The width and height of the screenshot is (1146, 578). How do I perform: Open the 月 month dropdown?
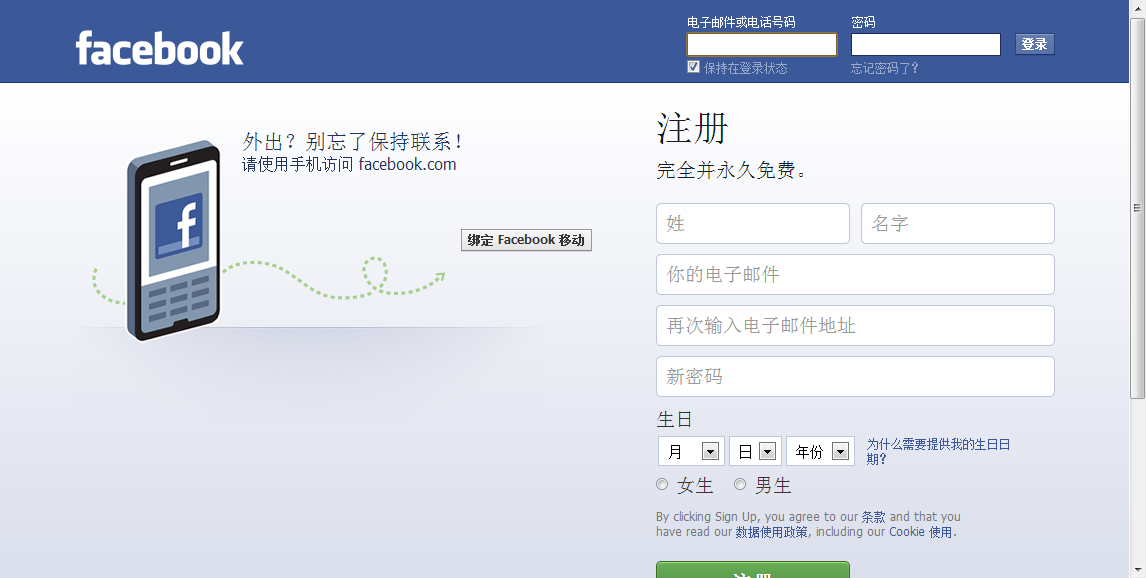[x=691, y=451]
